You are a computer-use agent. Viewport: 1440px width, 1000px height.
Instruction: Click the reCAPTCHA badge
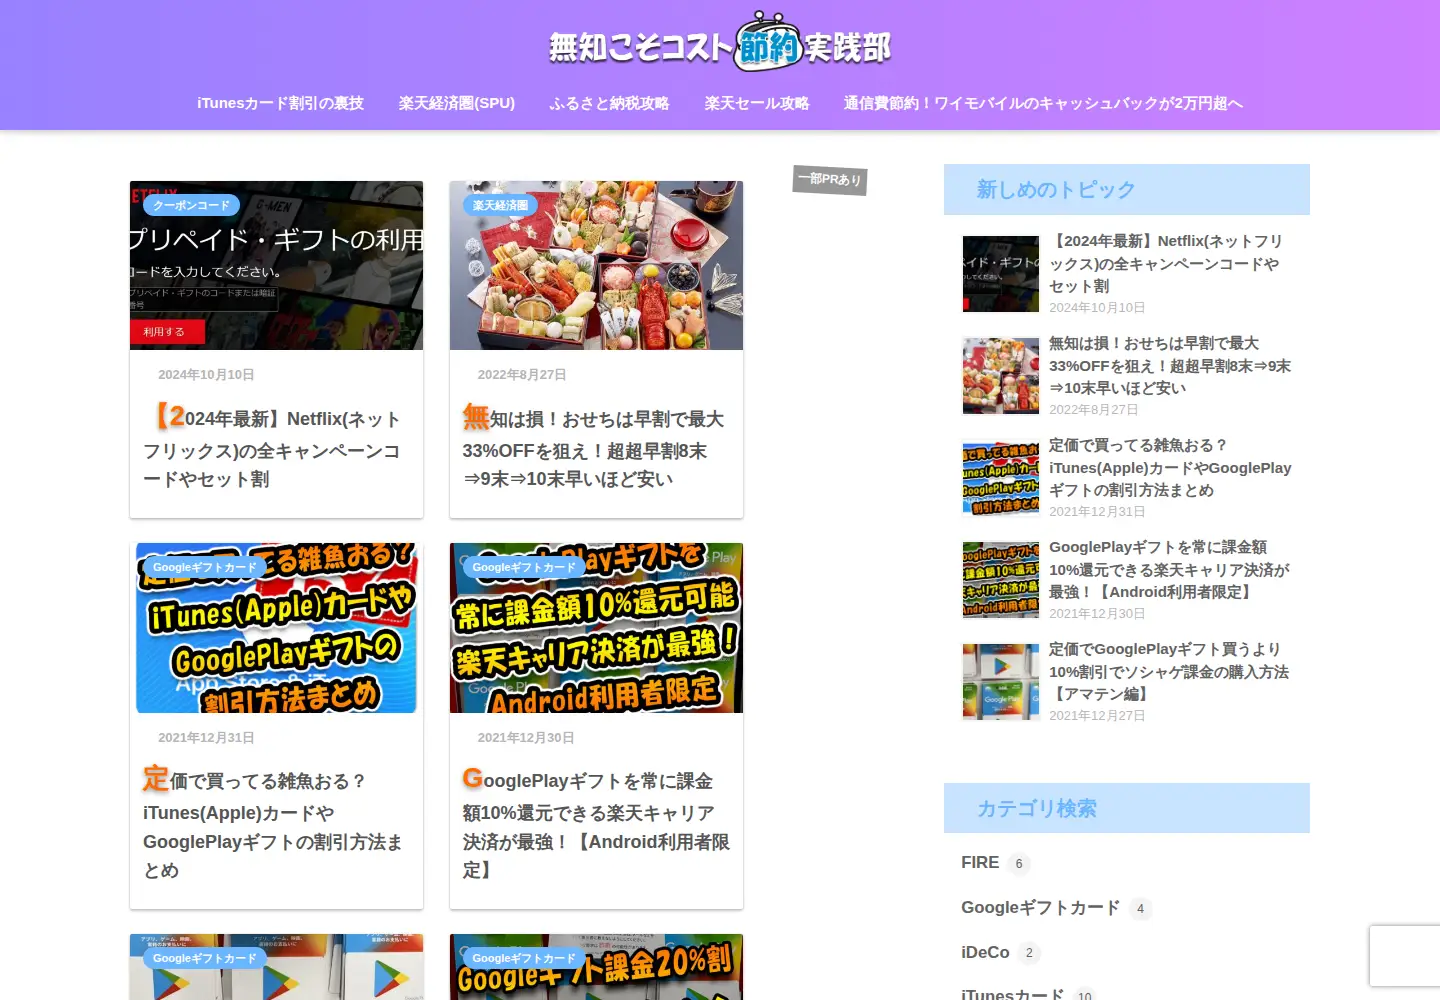point(1405,957)
